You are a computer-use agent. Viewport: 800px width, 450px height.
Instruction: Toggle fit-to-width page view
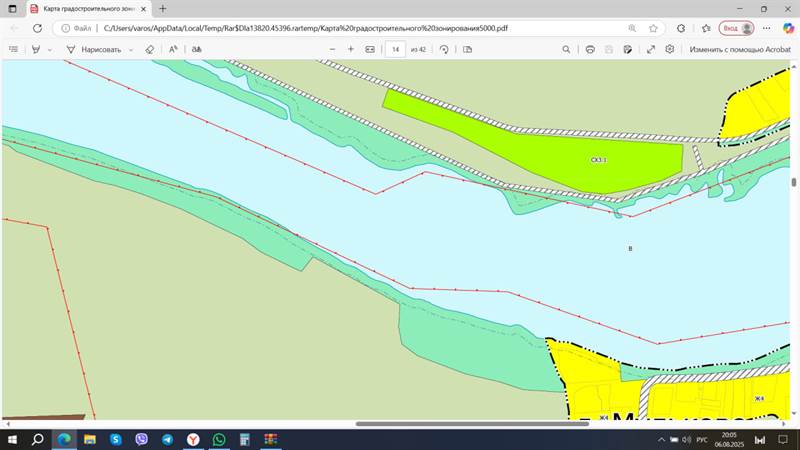click(370, 49)
